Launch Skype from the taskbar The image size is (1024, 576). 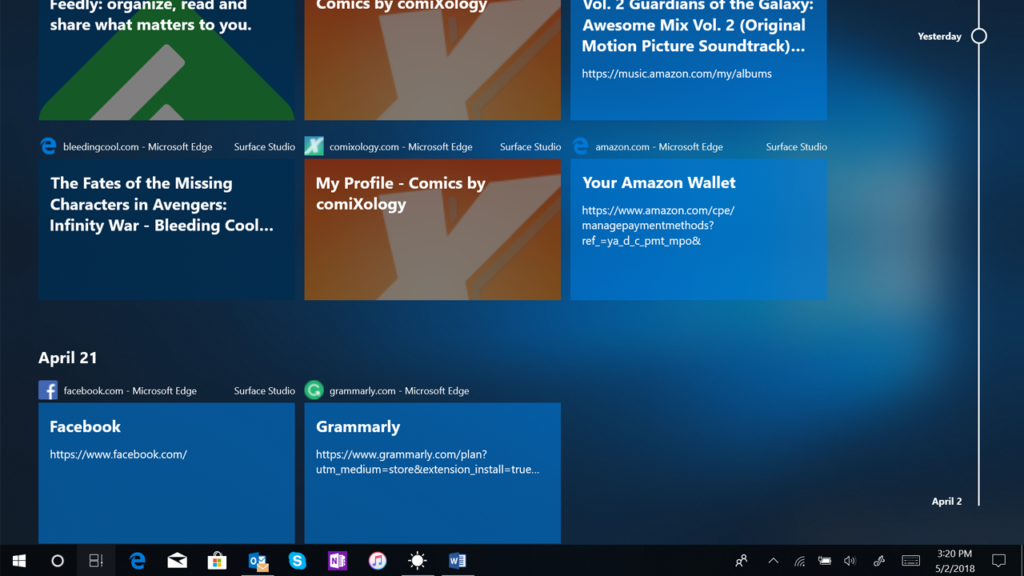click(297, 560)
